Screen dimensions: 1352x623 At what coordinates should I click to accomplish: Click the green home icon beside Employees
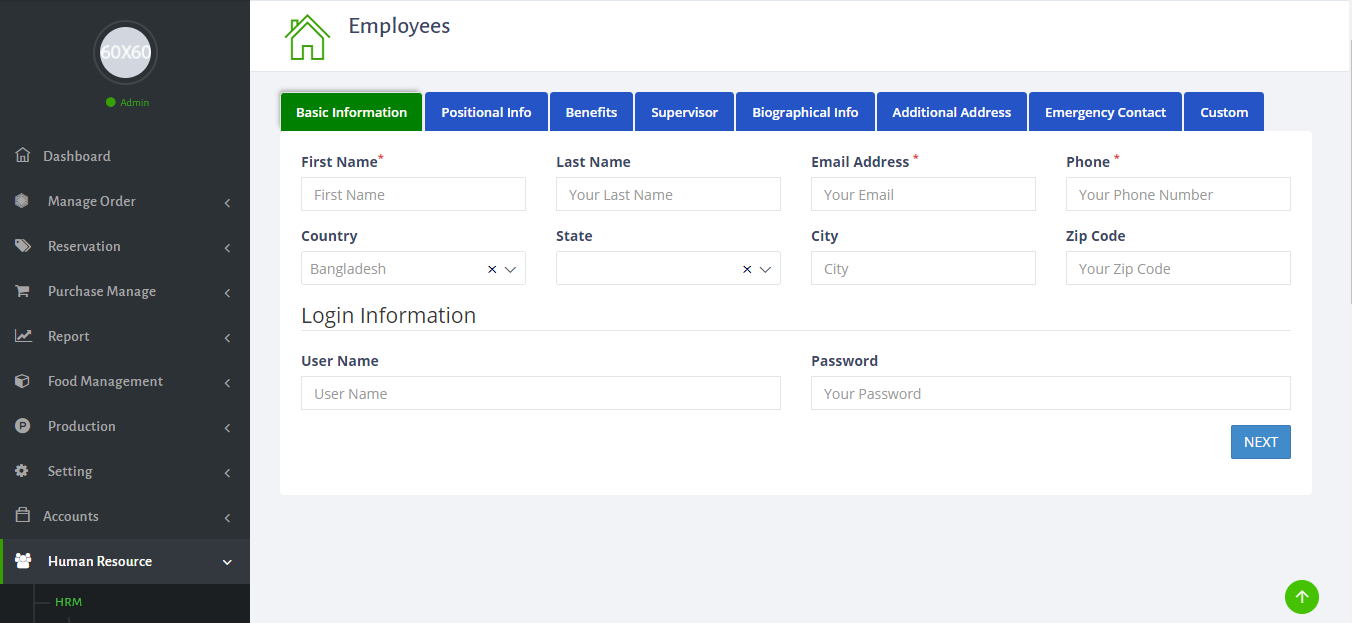pyautogui.click(x=307, y=37)
